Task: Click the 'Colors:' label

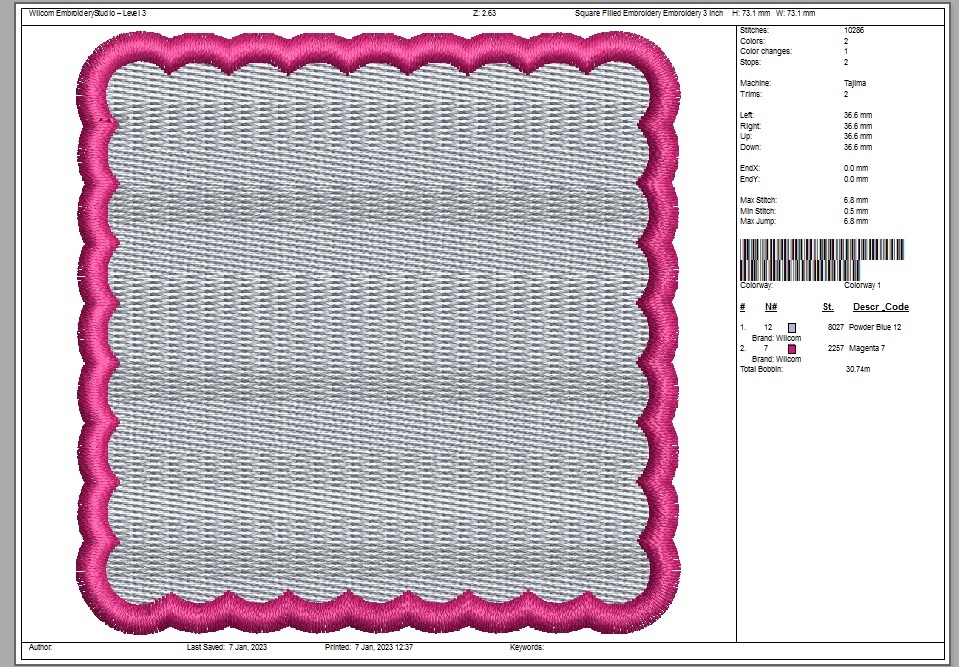Action: coord(752,41)
